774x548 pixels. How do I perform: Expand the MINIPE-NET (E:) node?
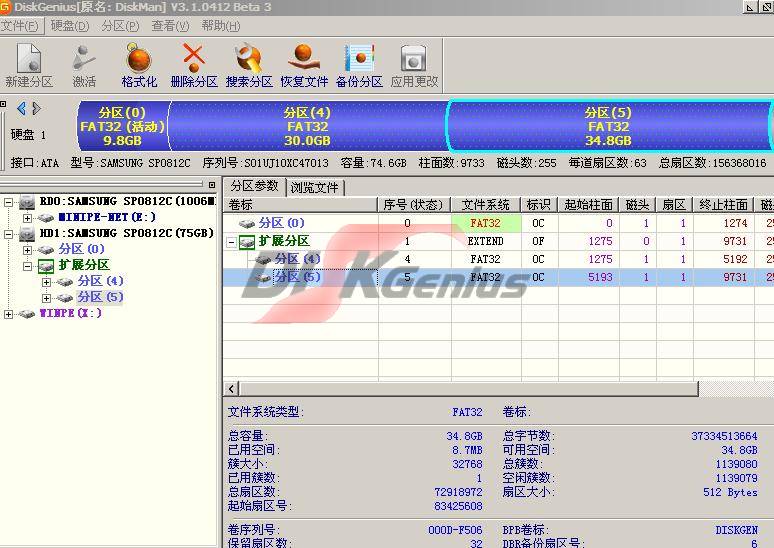tap(27, 218)
